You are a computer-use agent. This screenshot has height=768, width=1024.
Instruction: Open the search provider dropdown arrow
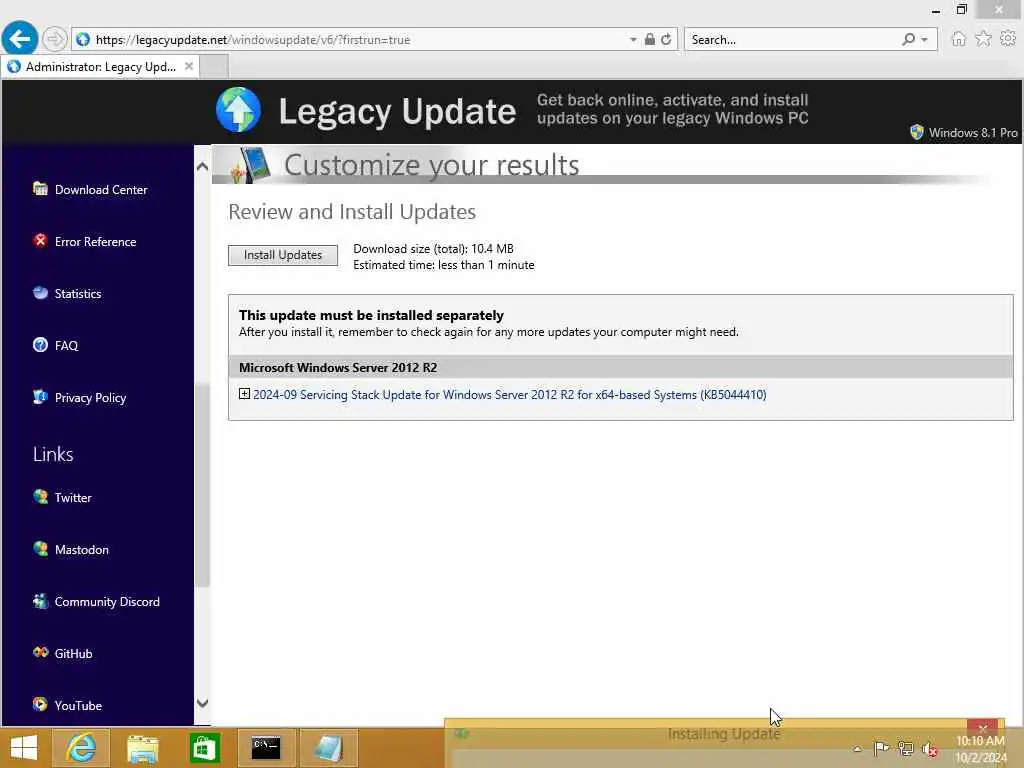pos(924,40)
